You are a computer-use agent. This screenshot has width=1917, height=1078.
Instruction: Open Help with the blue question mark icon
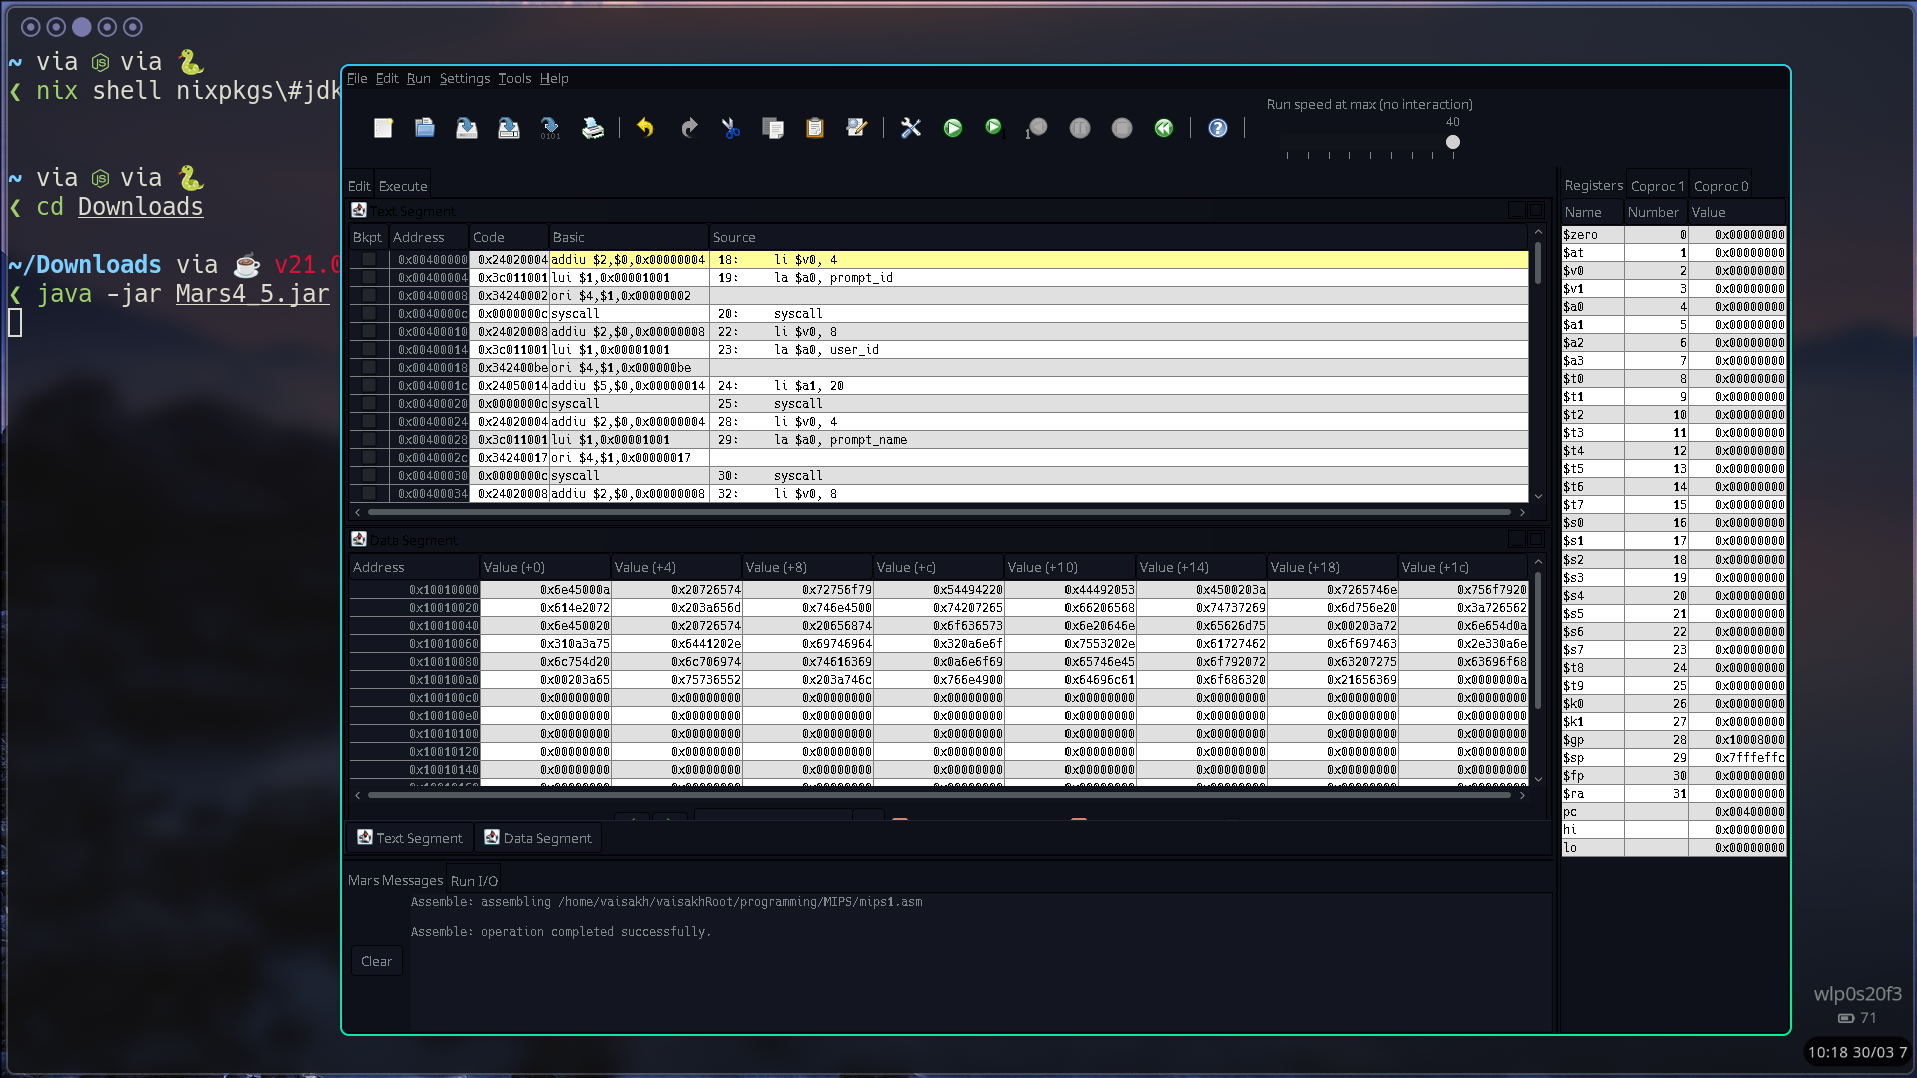(1217, 128)
